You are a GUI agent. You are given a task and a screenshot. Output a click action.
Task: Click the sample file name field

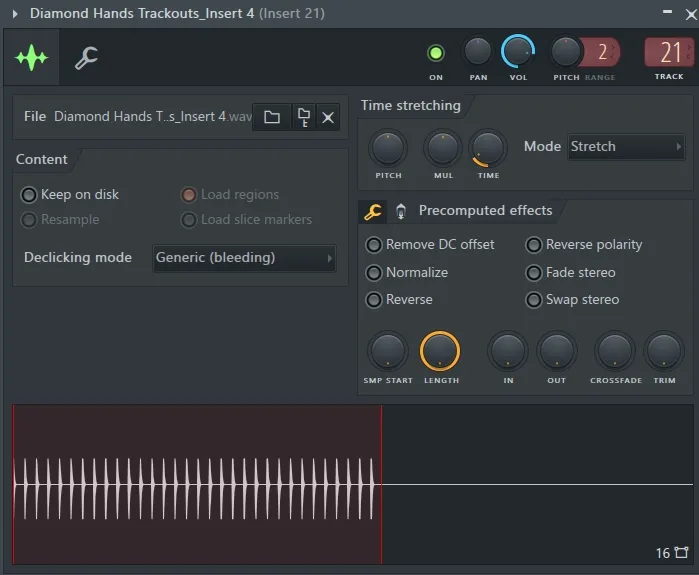(x=152, y=117)
